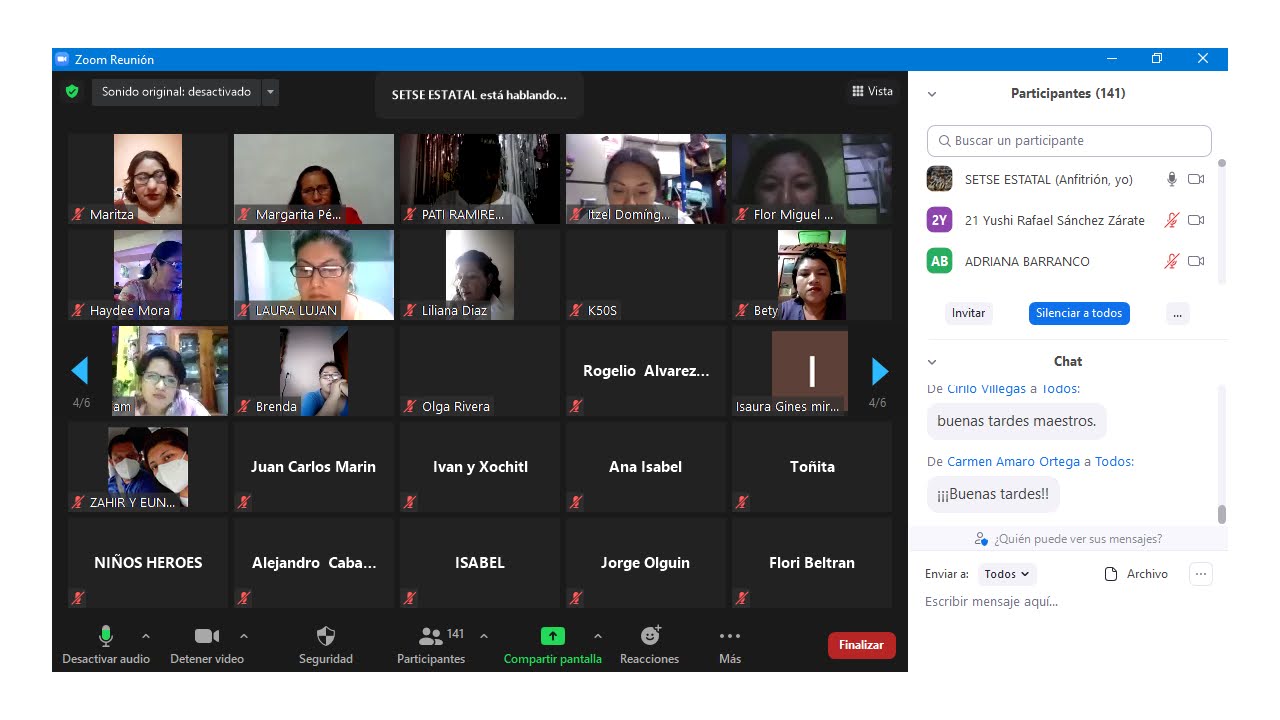The height and width of the screenshot is (720, 1280).
Task: Click the green encryption shield icon
Action: pyautogui.click(x=72, y=92)
